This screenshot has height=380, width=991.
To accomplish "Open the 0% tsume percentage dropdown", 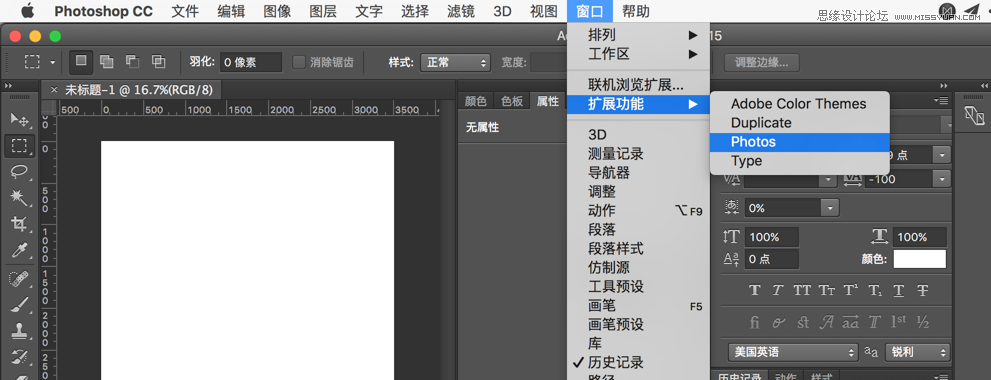I will 830,207.
